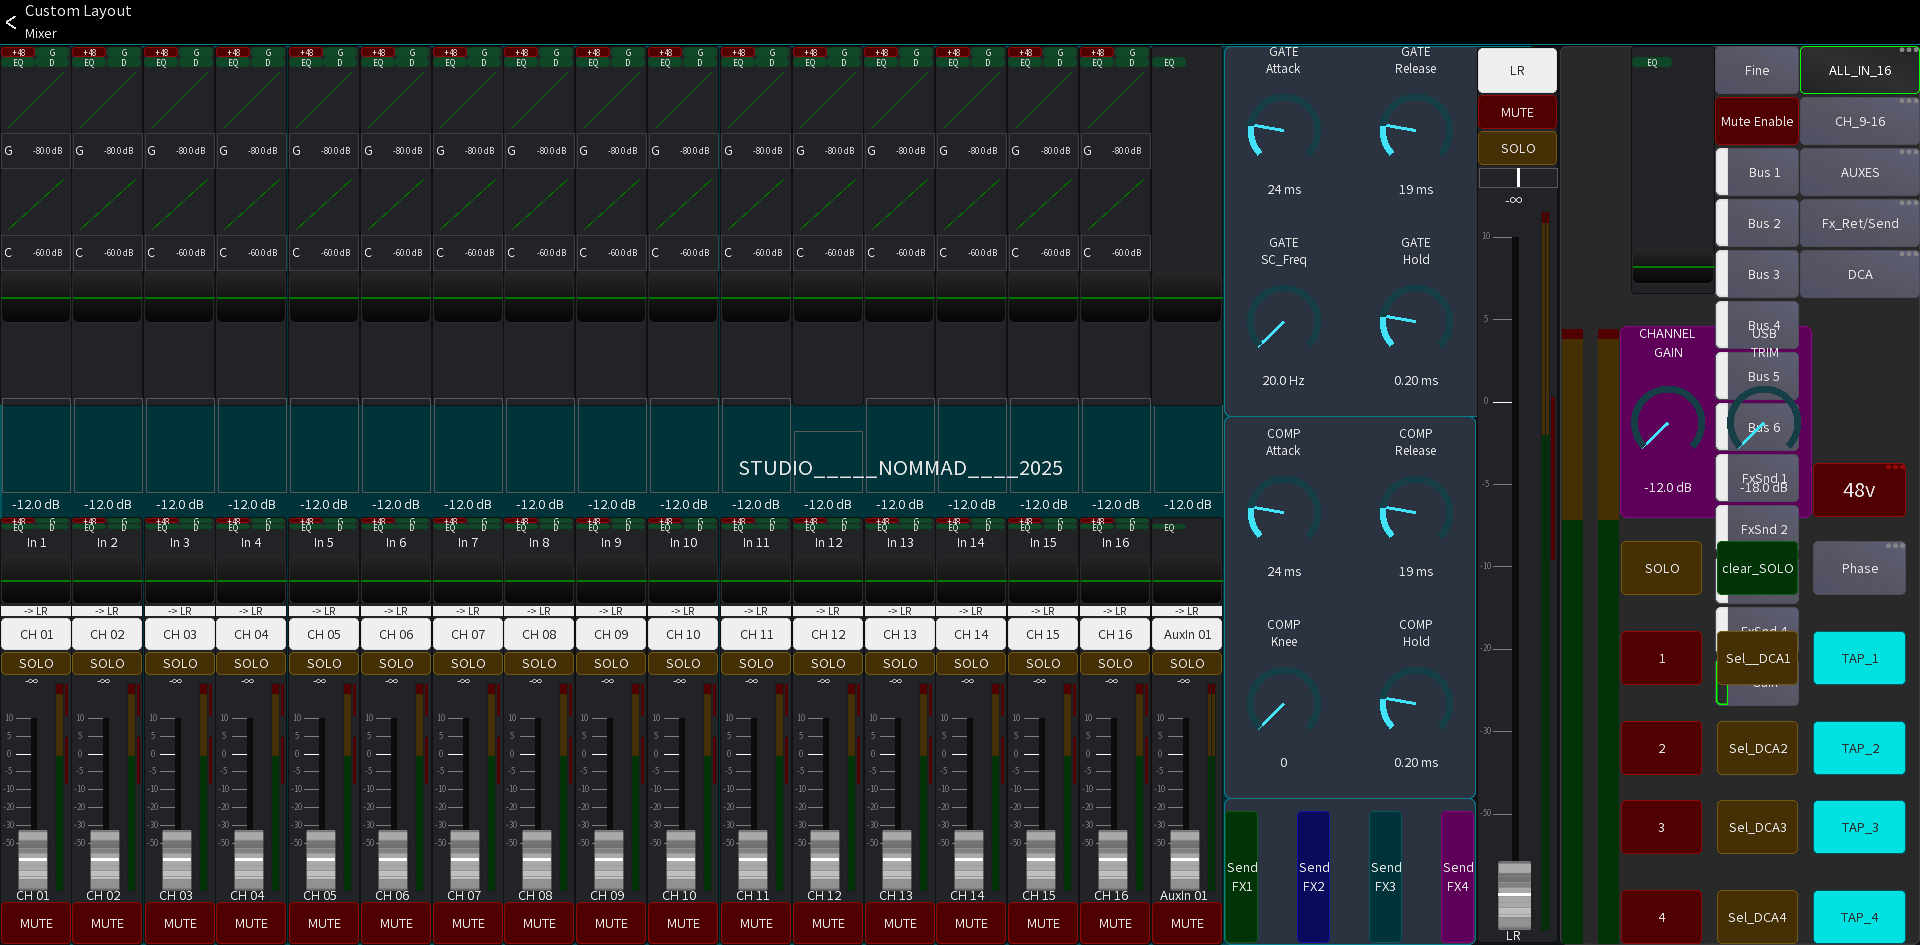Screen dimensions: 1920x945
Task: Open the CH_9-16 layer
Action: point(1859,121)
